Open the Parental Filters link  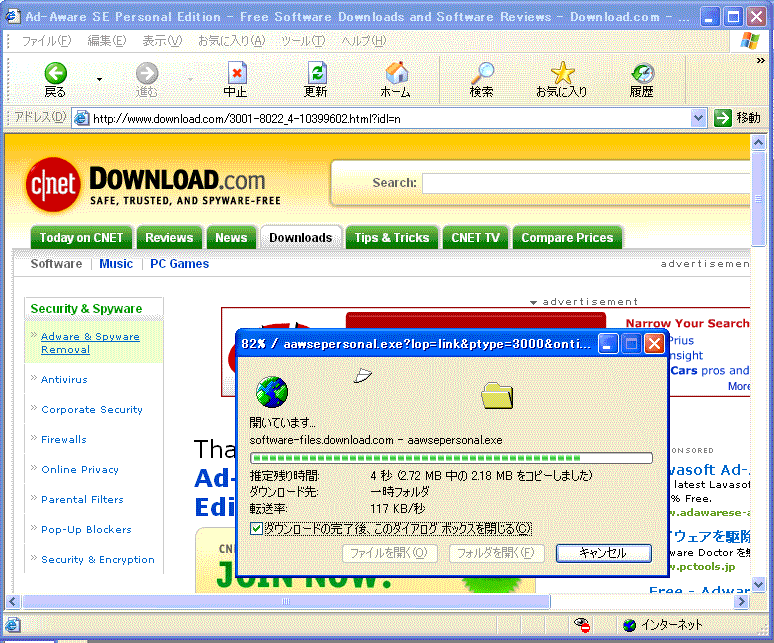(82, 500)
